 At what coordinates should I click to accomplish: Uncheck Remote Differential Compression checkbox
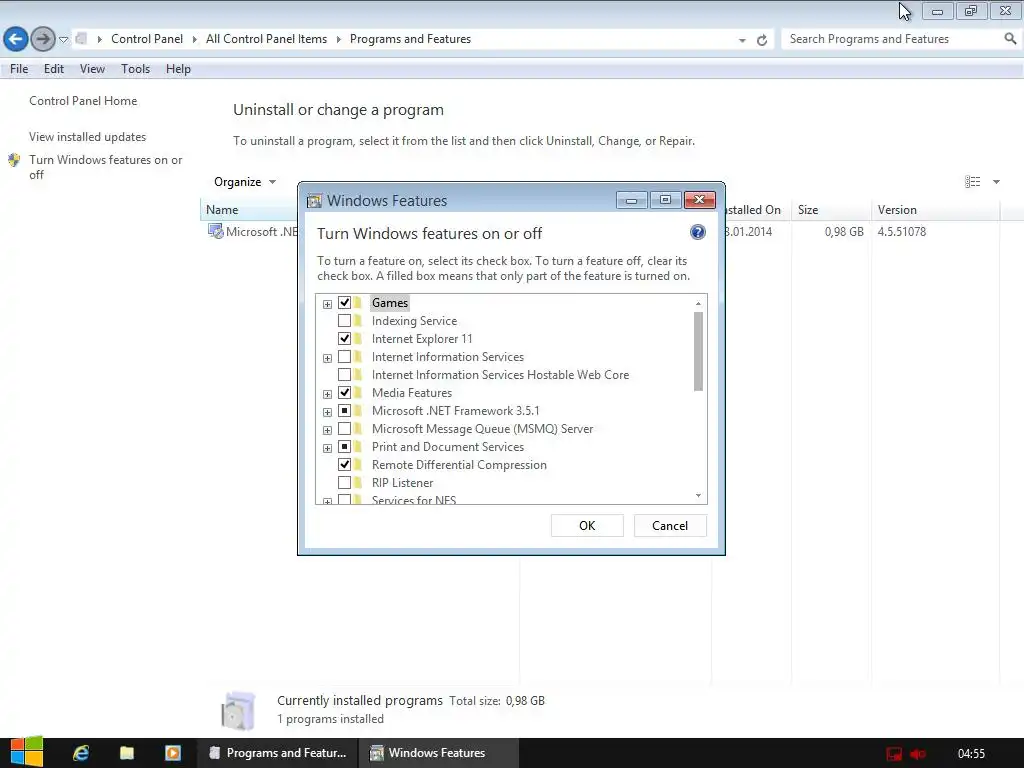[344, 464]
